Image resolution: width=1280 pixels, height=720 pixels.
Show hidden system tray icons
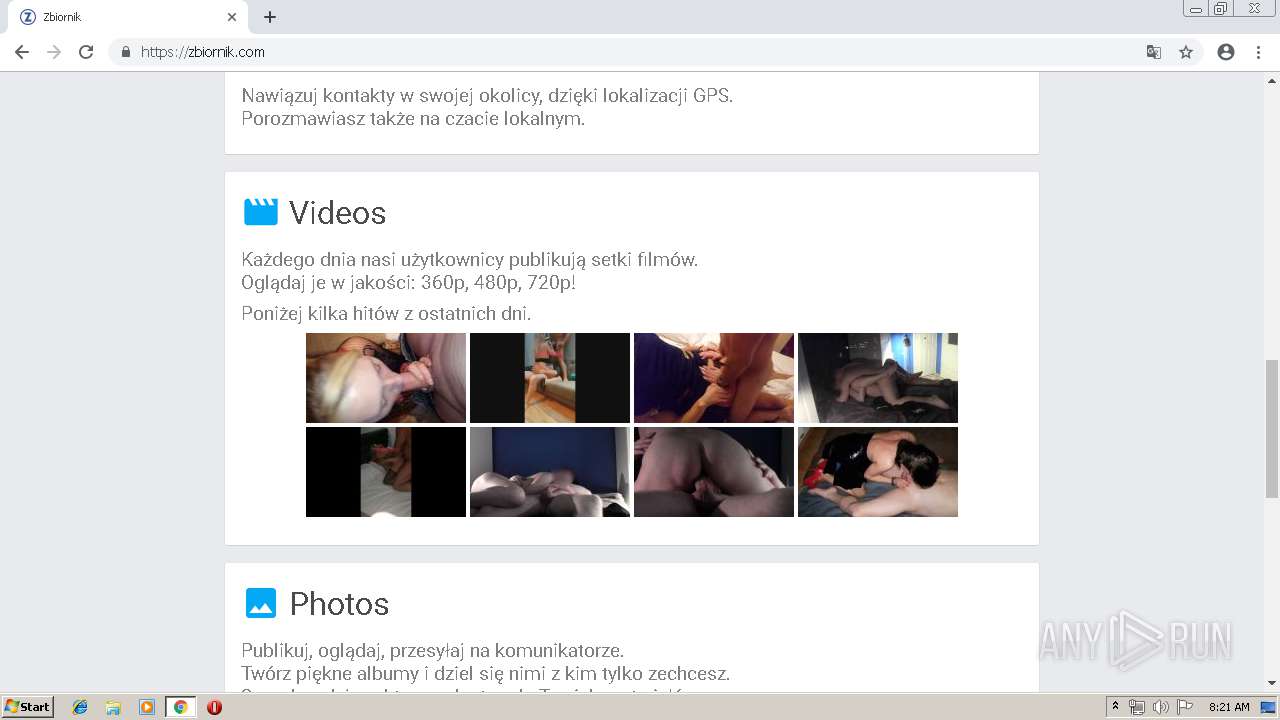point(1116,707)
